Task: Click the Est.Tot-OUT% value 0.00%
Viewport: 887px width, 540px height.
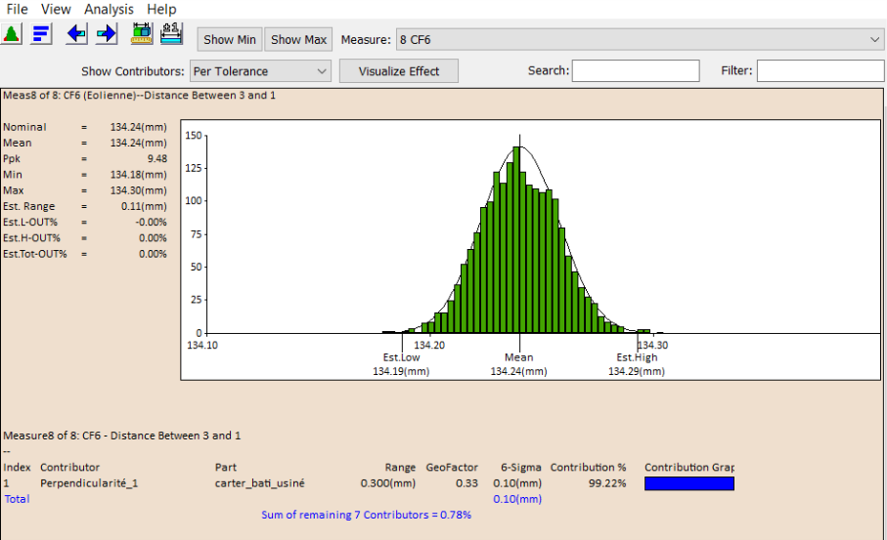Action: (153, 254)
